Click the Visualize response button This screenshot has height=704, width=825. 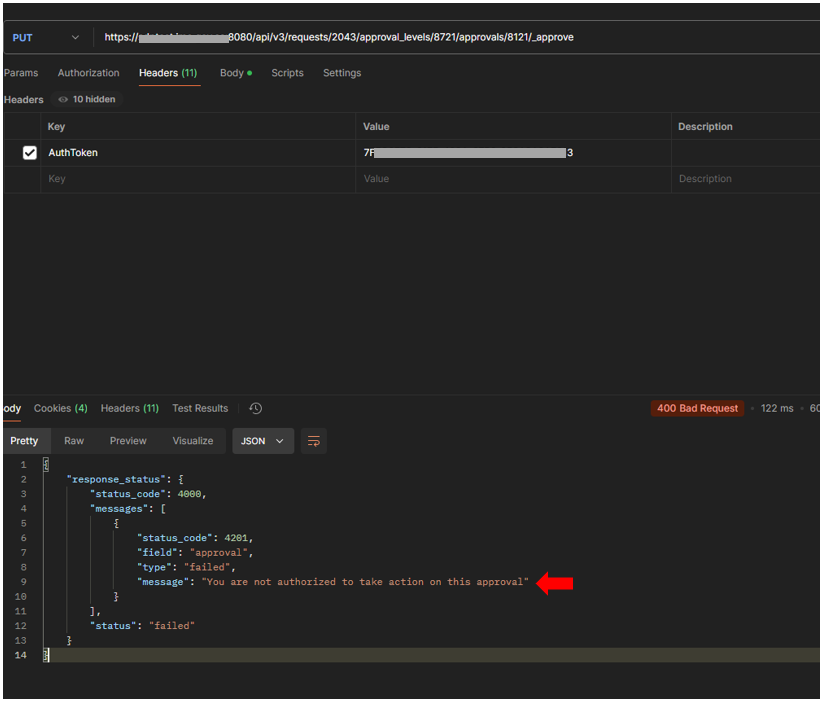point(193,441)
